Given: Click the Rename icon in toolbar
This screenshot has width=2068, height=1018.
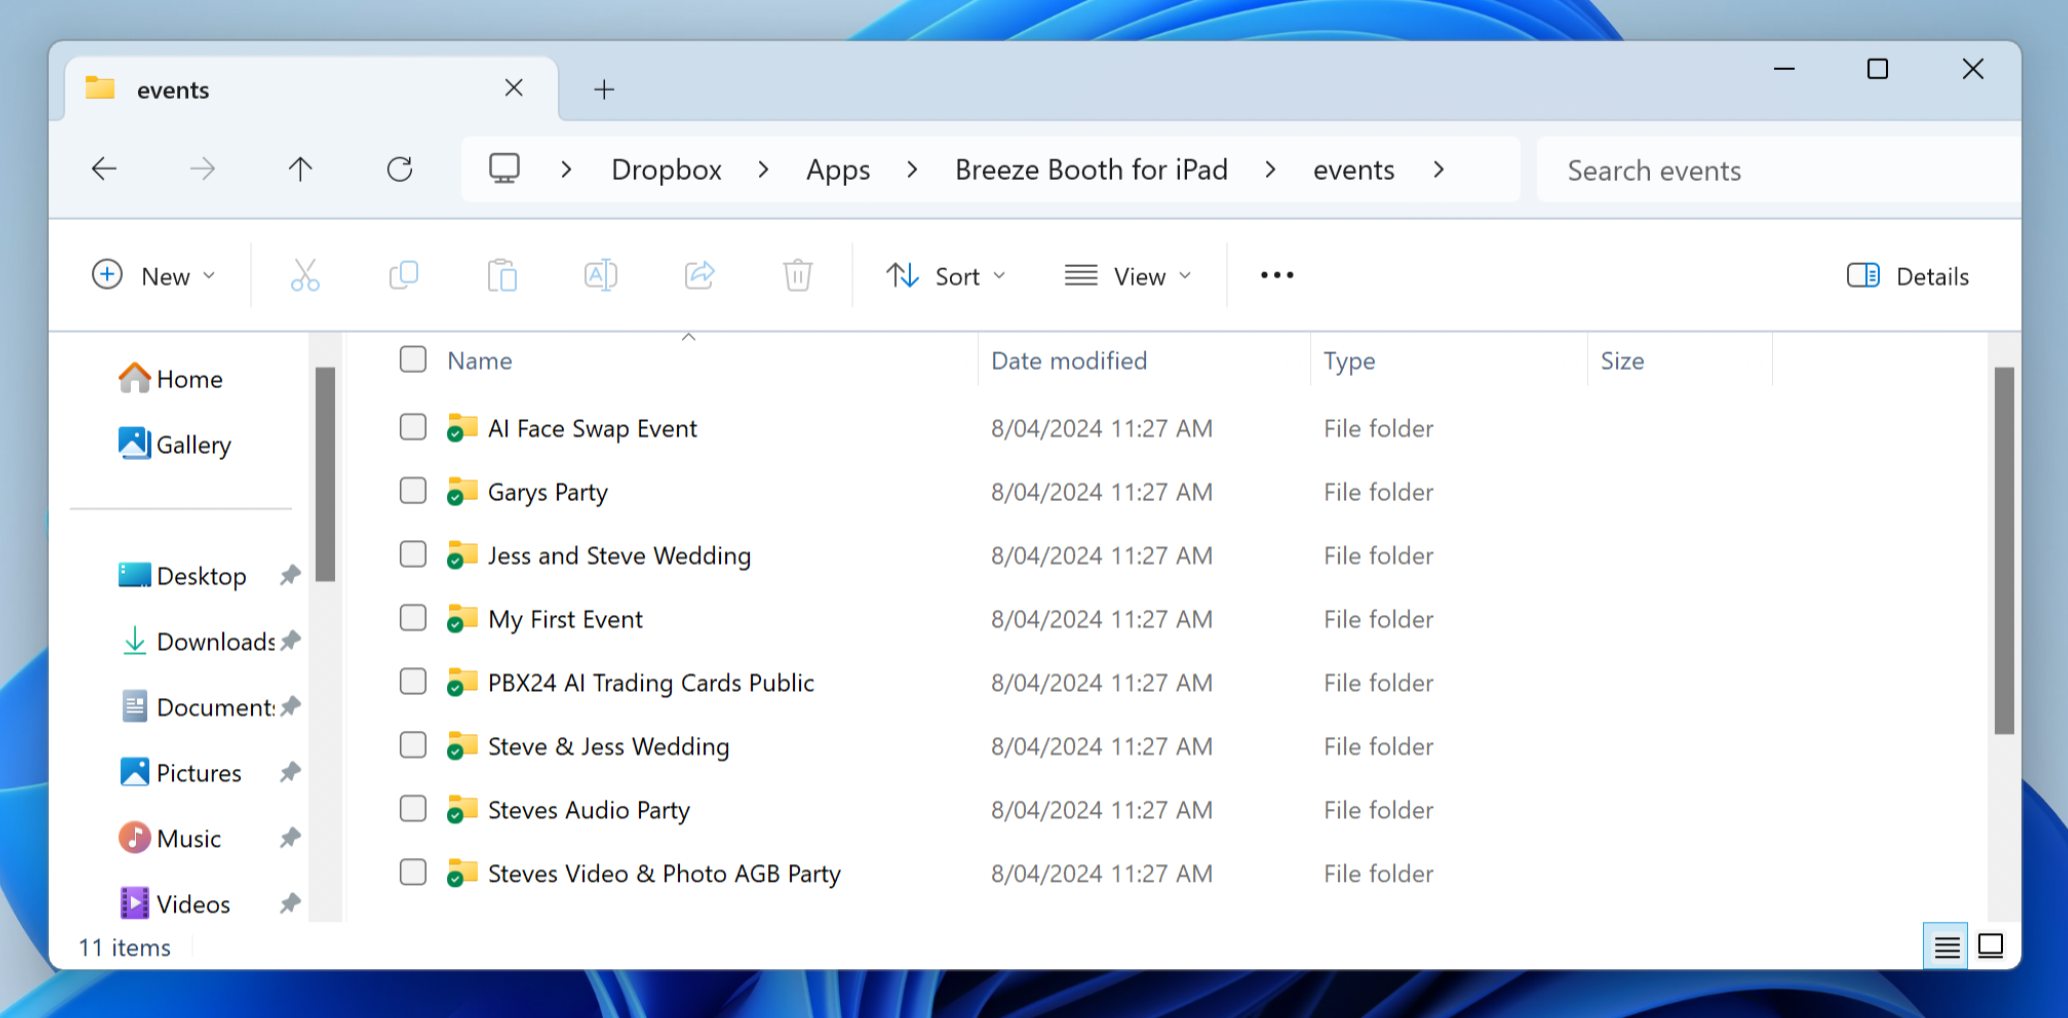Looking at the screenshot, I should click(600, 275).
